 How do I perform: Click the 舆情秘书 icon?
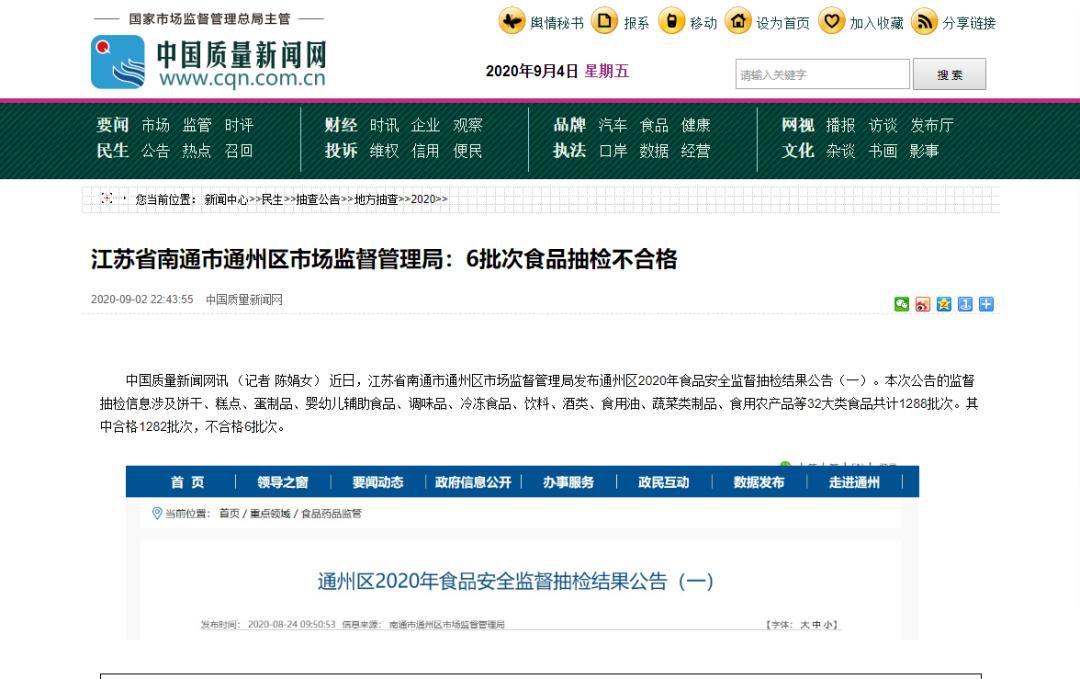pos(510,22)
